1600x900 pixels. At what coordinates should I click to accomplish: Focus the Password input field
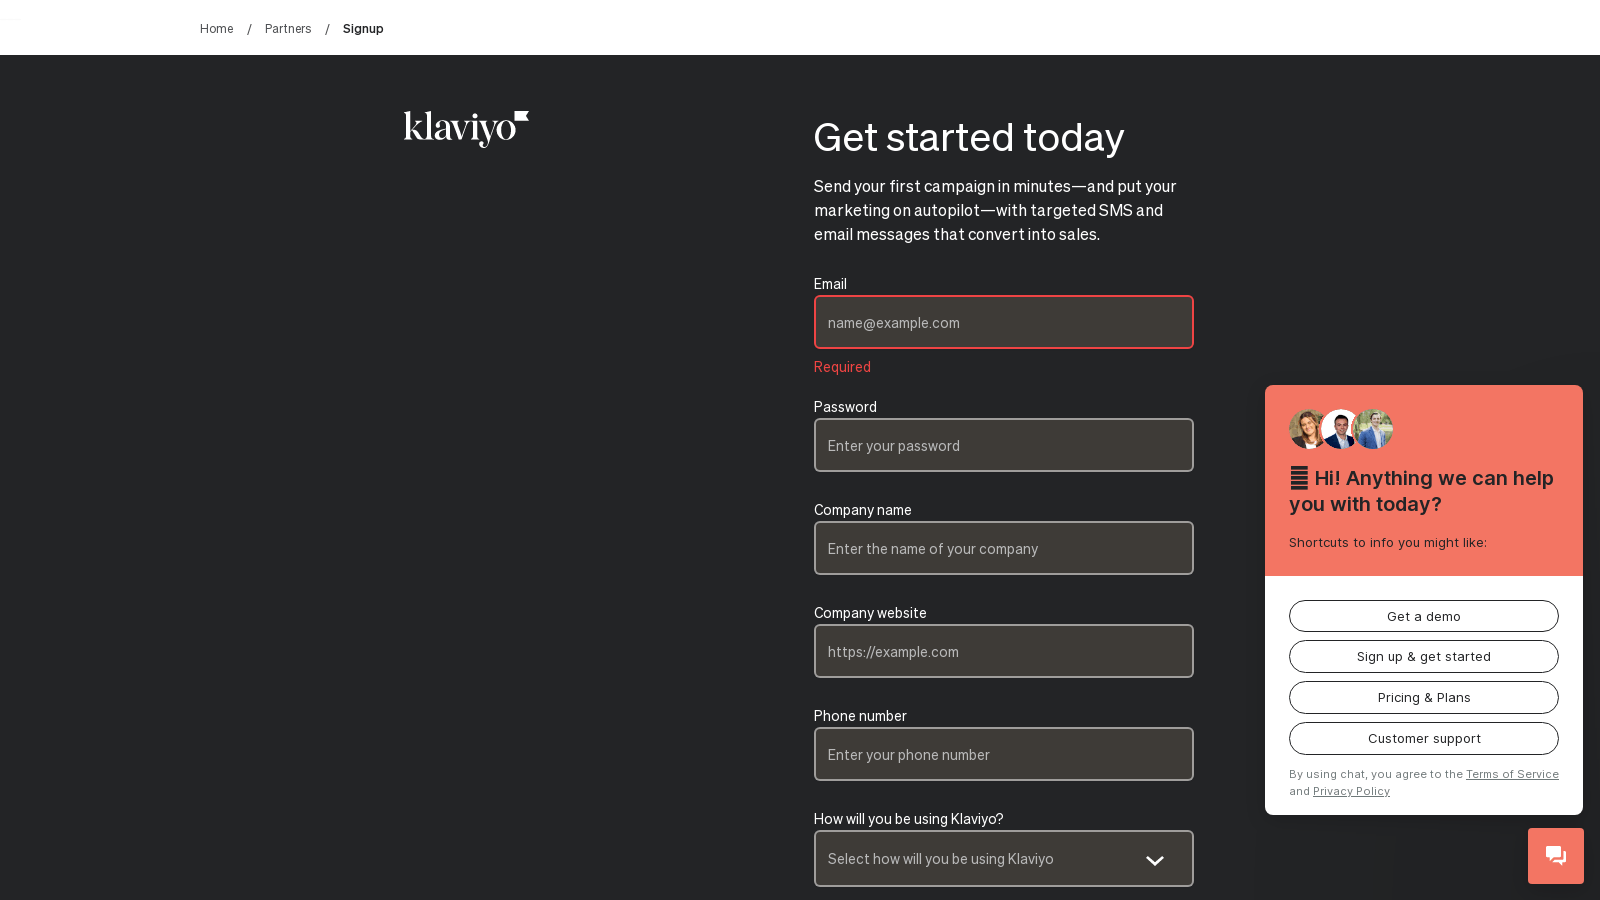coord(1004,445)
